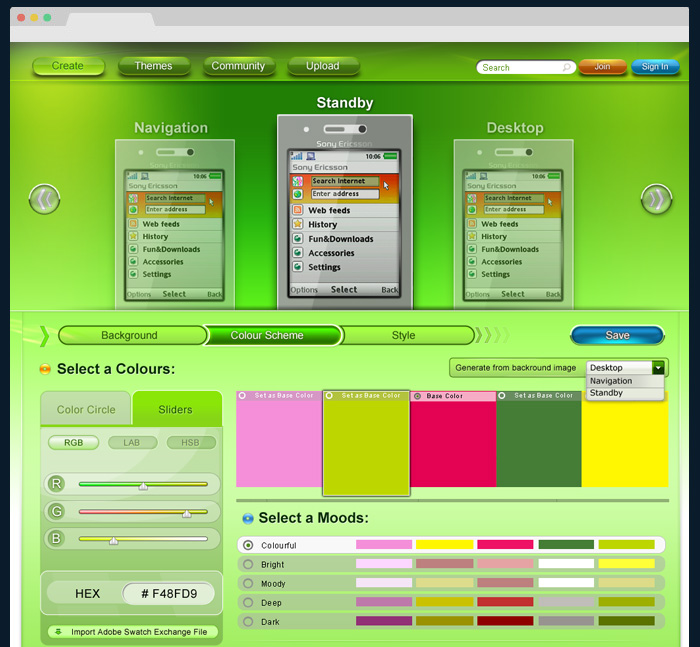This screenshot has width=700, height=647.
Task: Click green chevron left of Background step
Action: coord(44,336)
